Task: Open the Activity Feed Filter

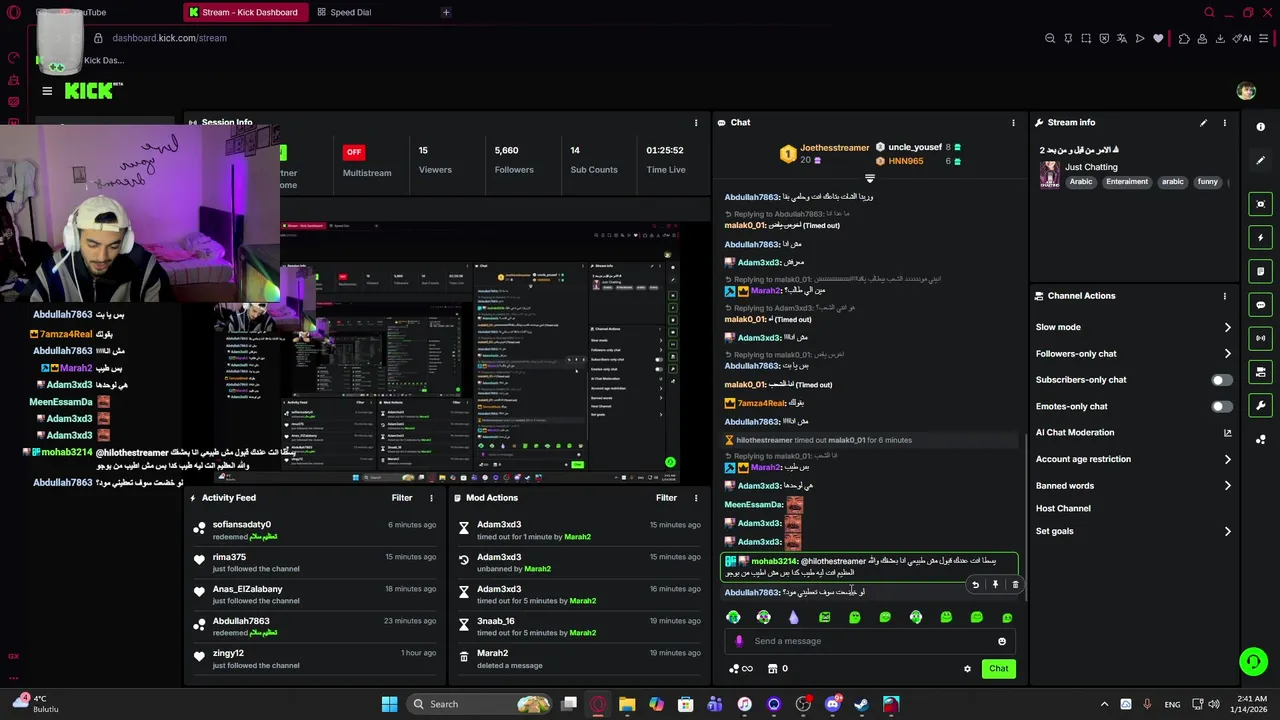Action: pyautogui.click(x=401, y=498)
